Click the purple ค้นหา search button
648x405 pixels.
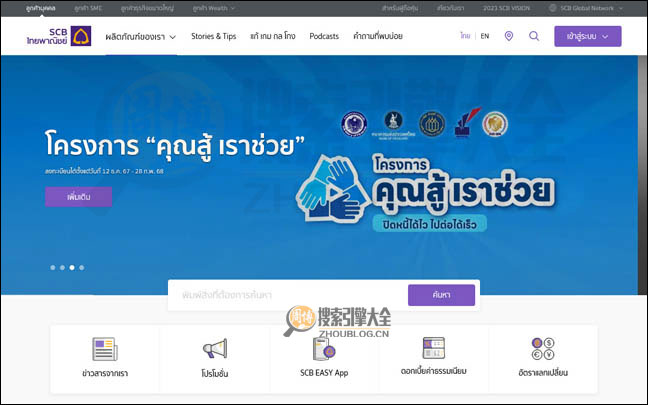point(441,295)
